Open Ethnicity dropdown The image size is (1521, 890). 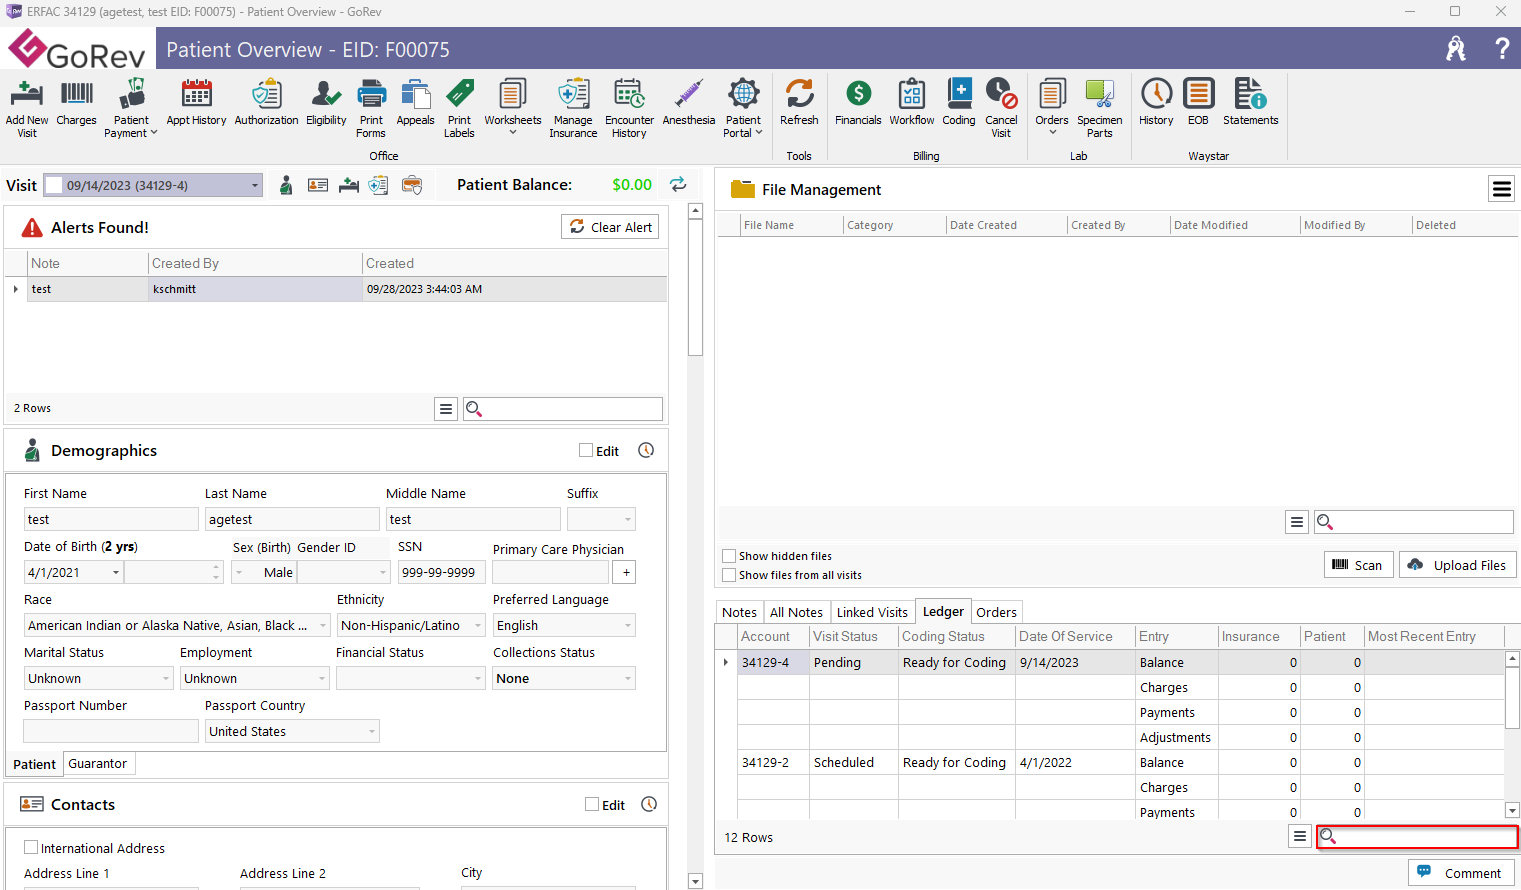coord(478,625)
